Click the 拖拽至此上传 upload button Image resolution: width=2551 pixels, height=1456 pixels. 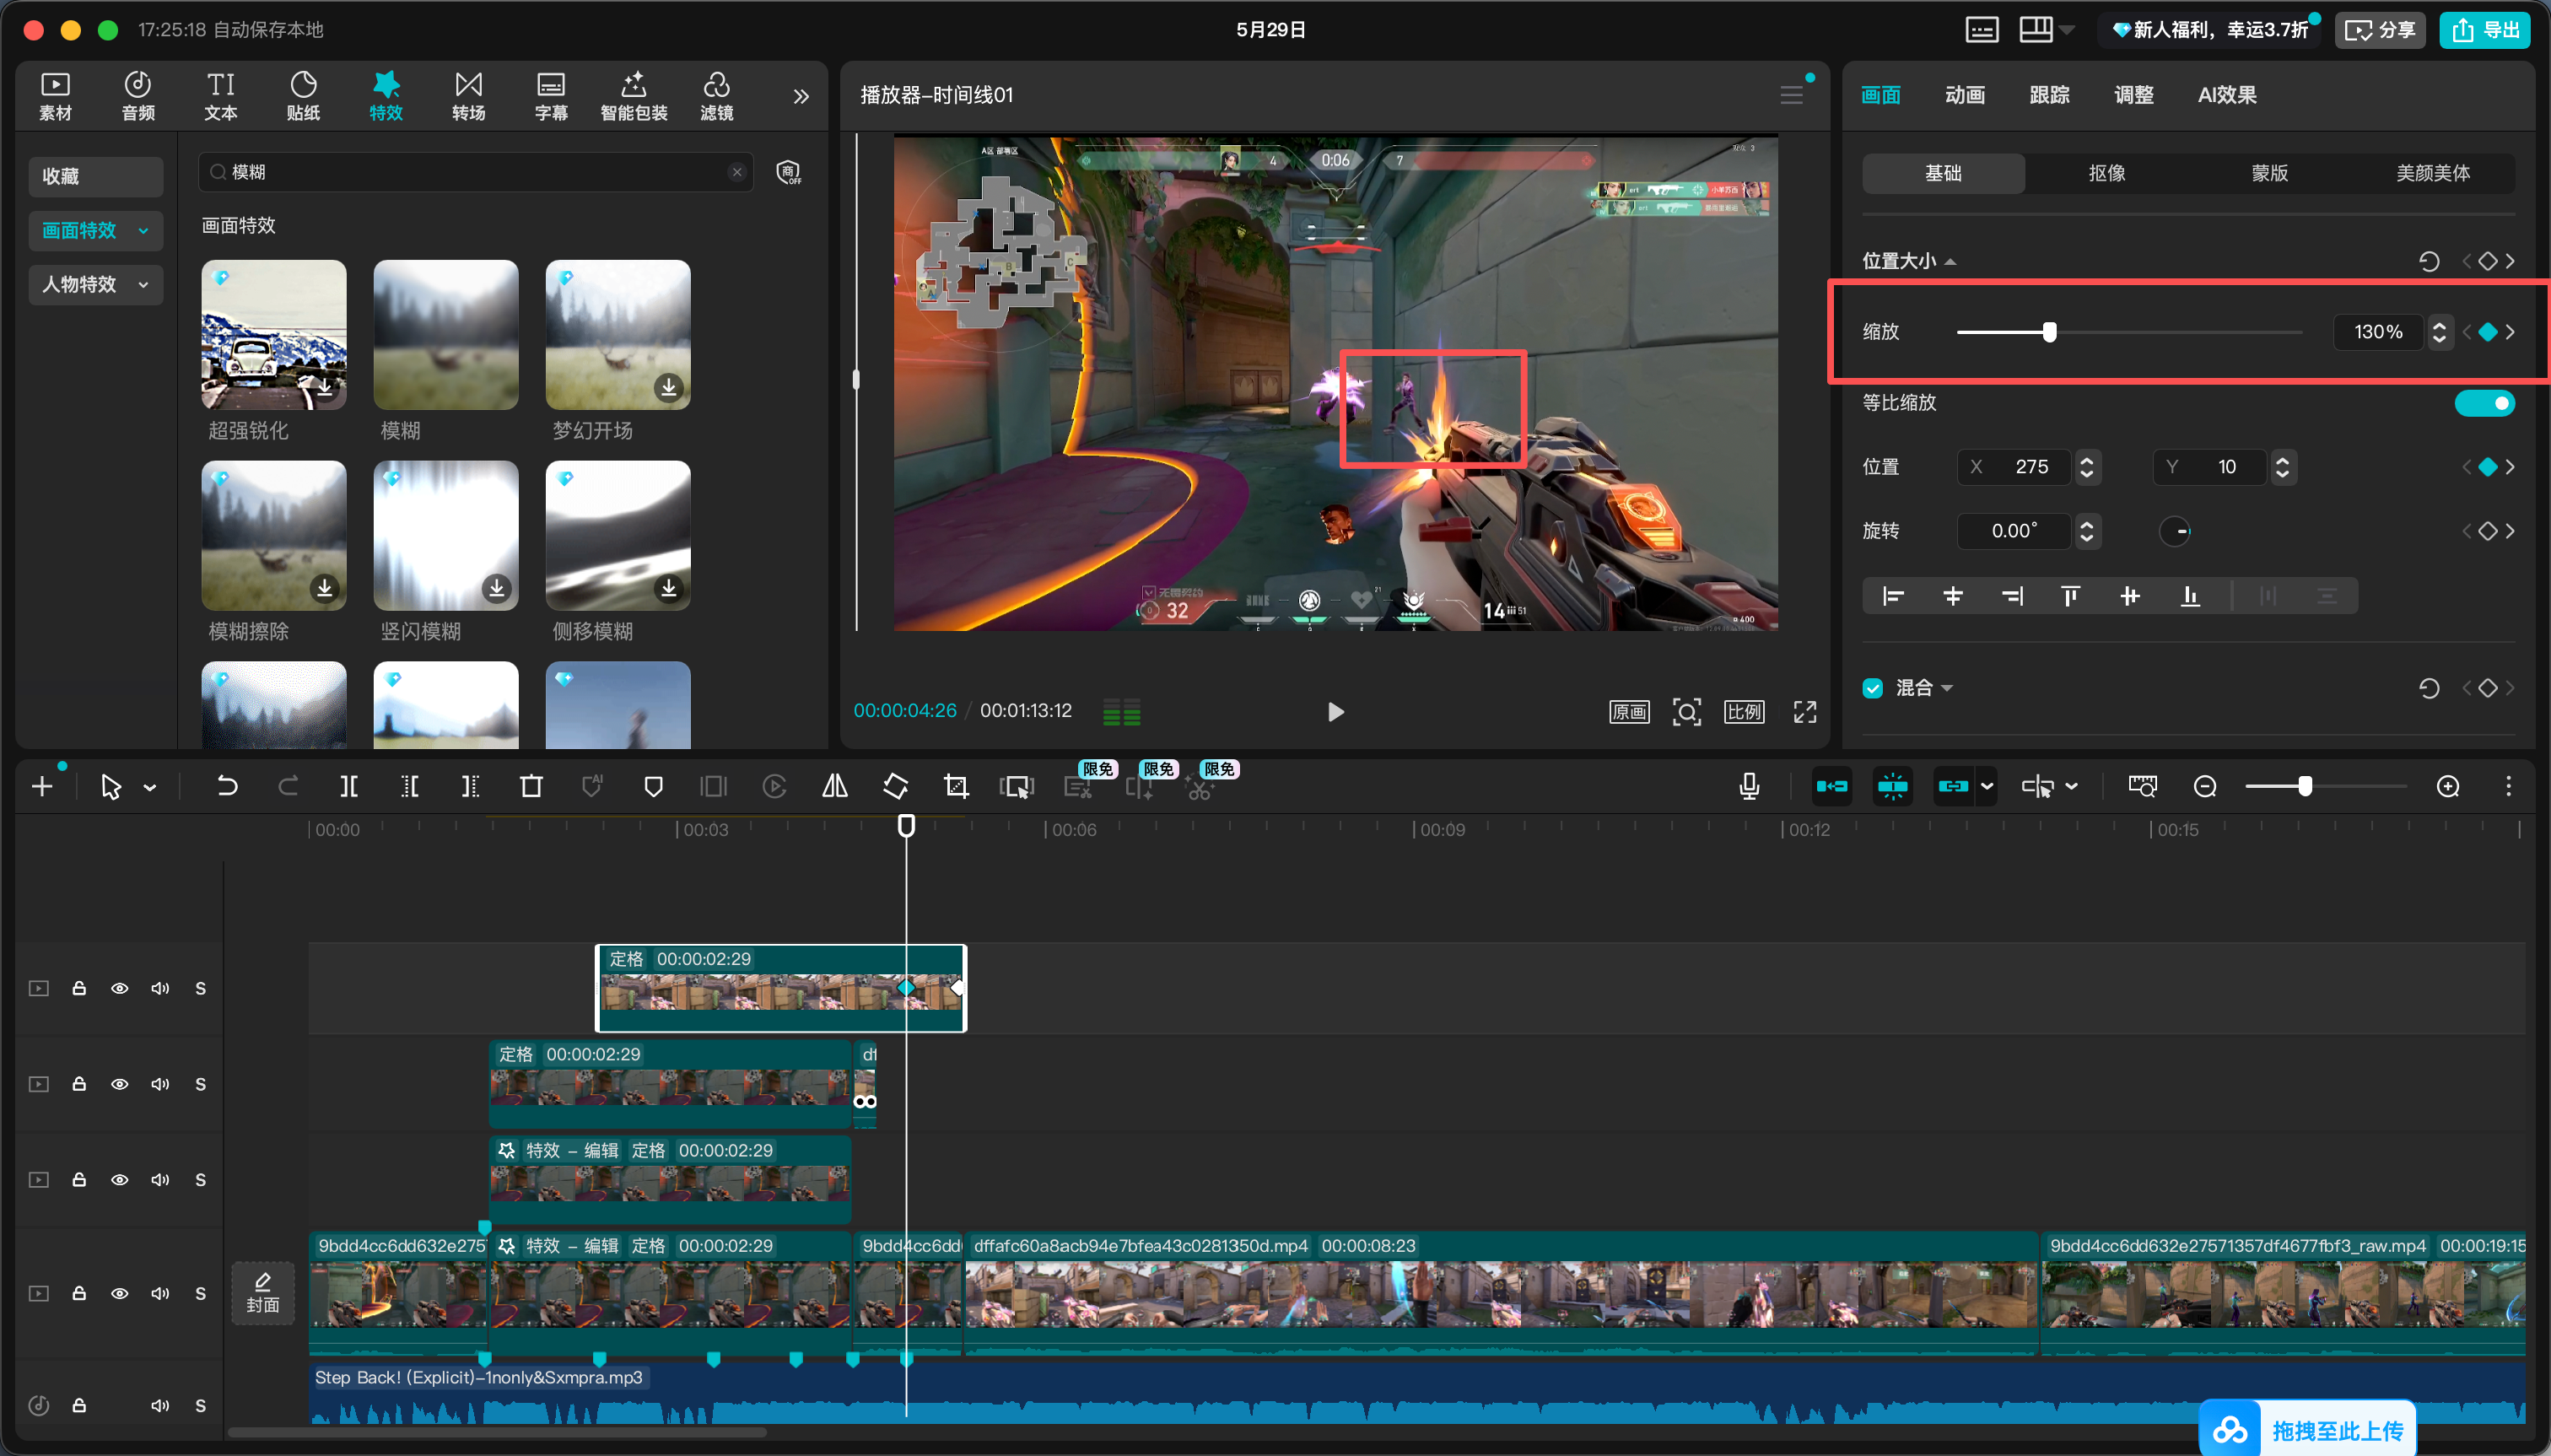click(2308, 1431)
